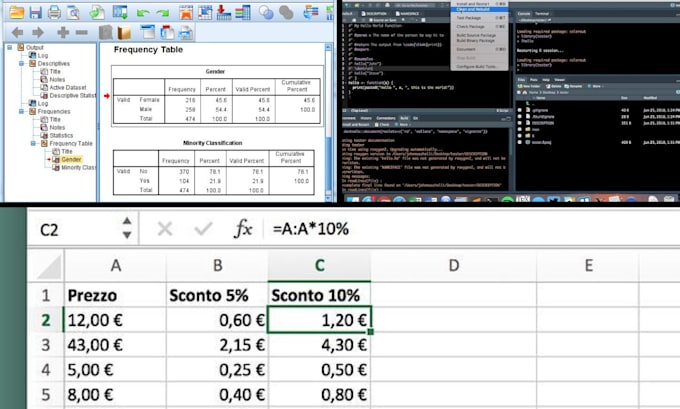This screenshot has width=680, height=409.
Task: Click the Export output icon in SPSS
Action: tap(97, 12)
